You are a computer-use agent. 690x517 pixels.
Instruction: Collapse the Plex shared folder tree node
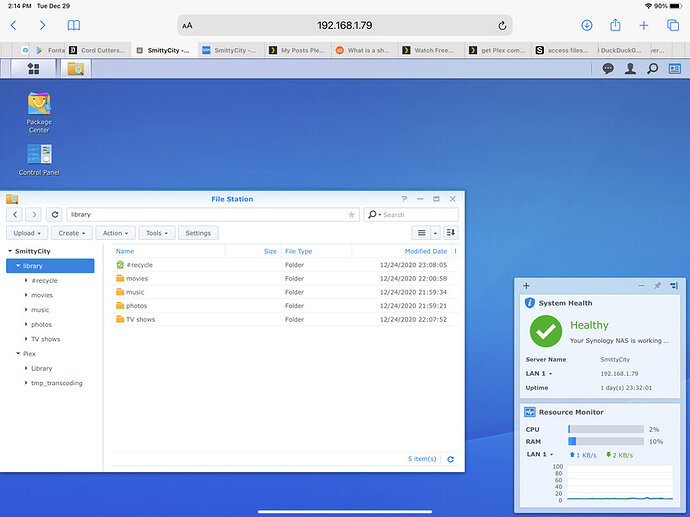[18, 353]
